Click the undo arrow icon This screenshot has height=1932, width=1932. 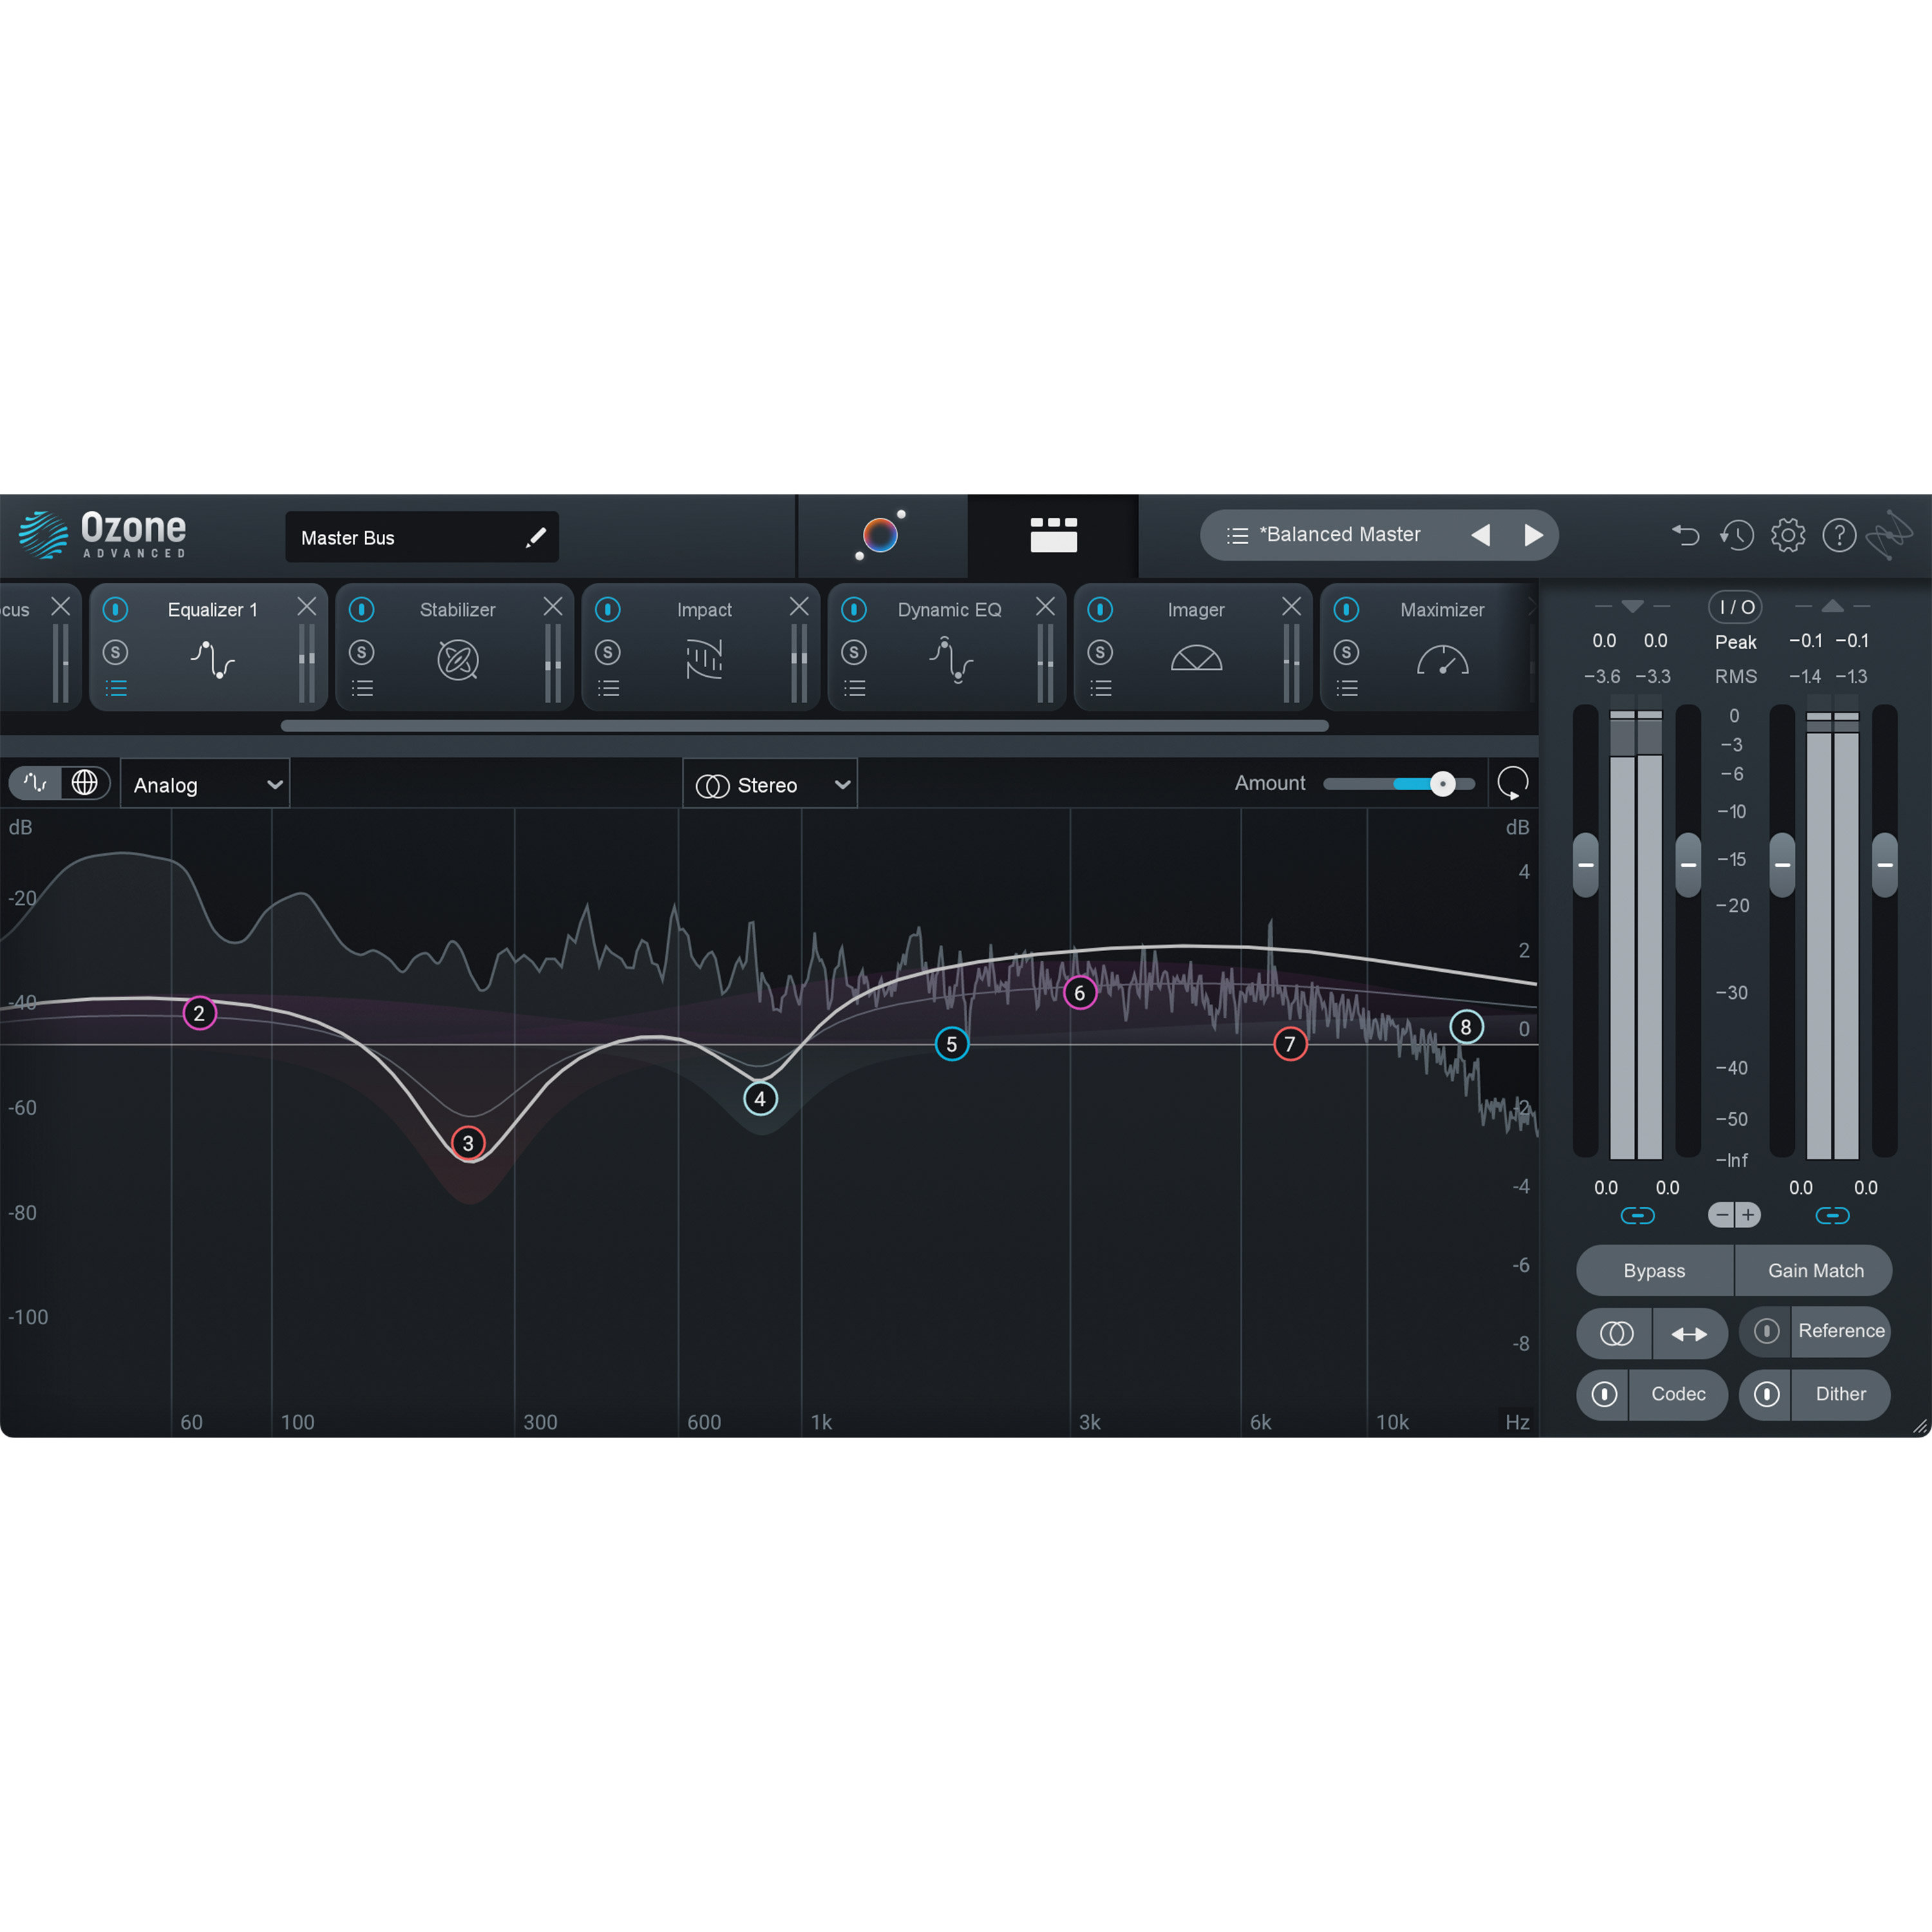pos(1686,536)
